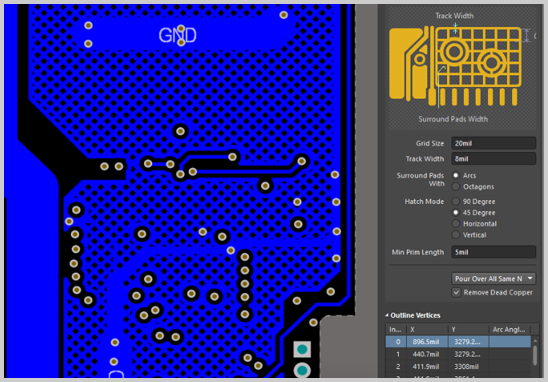Image resolution: width=548 pixels, height=382 pixels.
Task: Select vertex row 0 in table
Action: click(x=458, y=341)
